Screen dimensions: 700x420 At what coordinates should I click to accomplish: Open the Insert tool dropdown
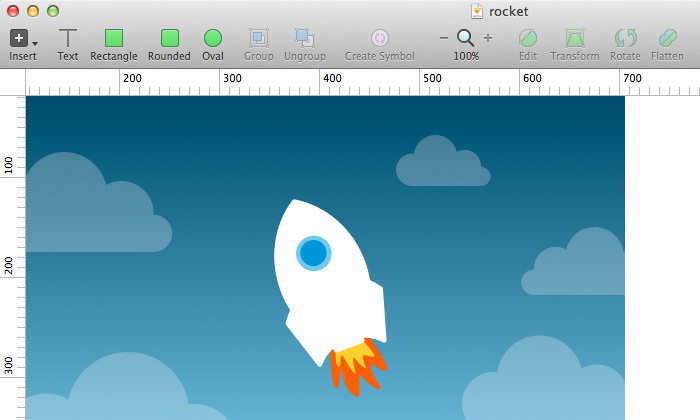pyautogui.click(x=23, y=39)
